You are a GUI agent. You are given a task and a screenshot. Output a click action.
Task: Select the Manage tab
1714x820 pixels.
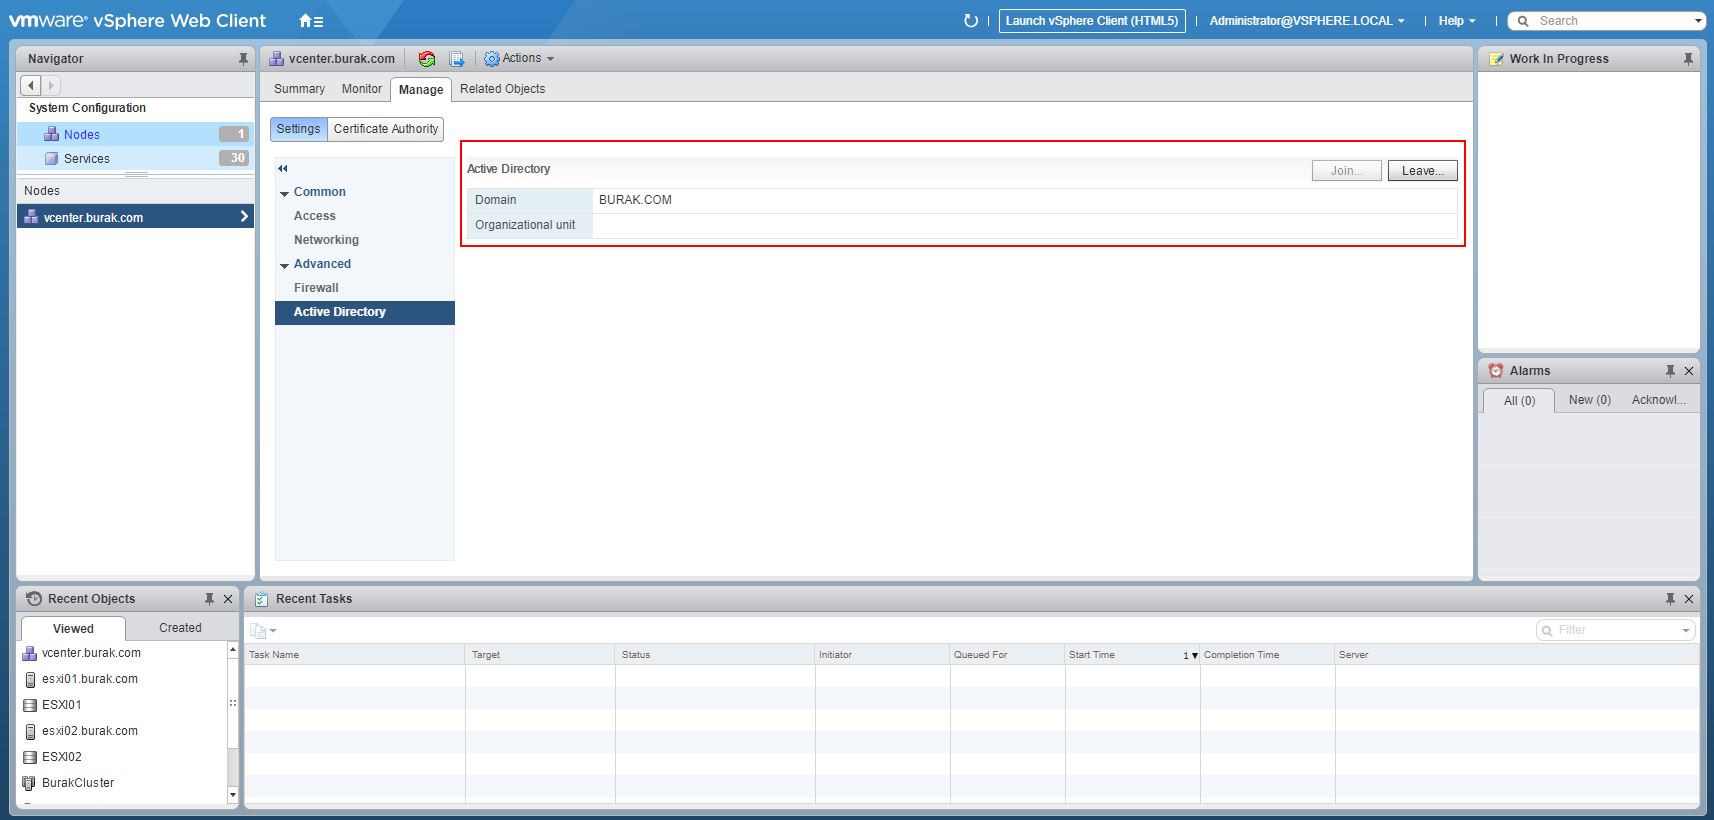pyautogui.click(x=421, y=90)
